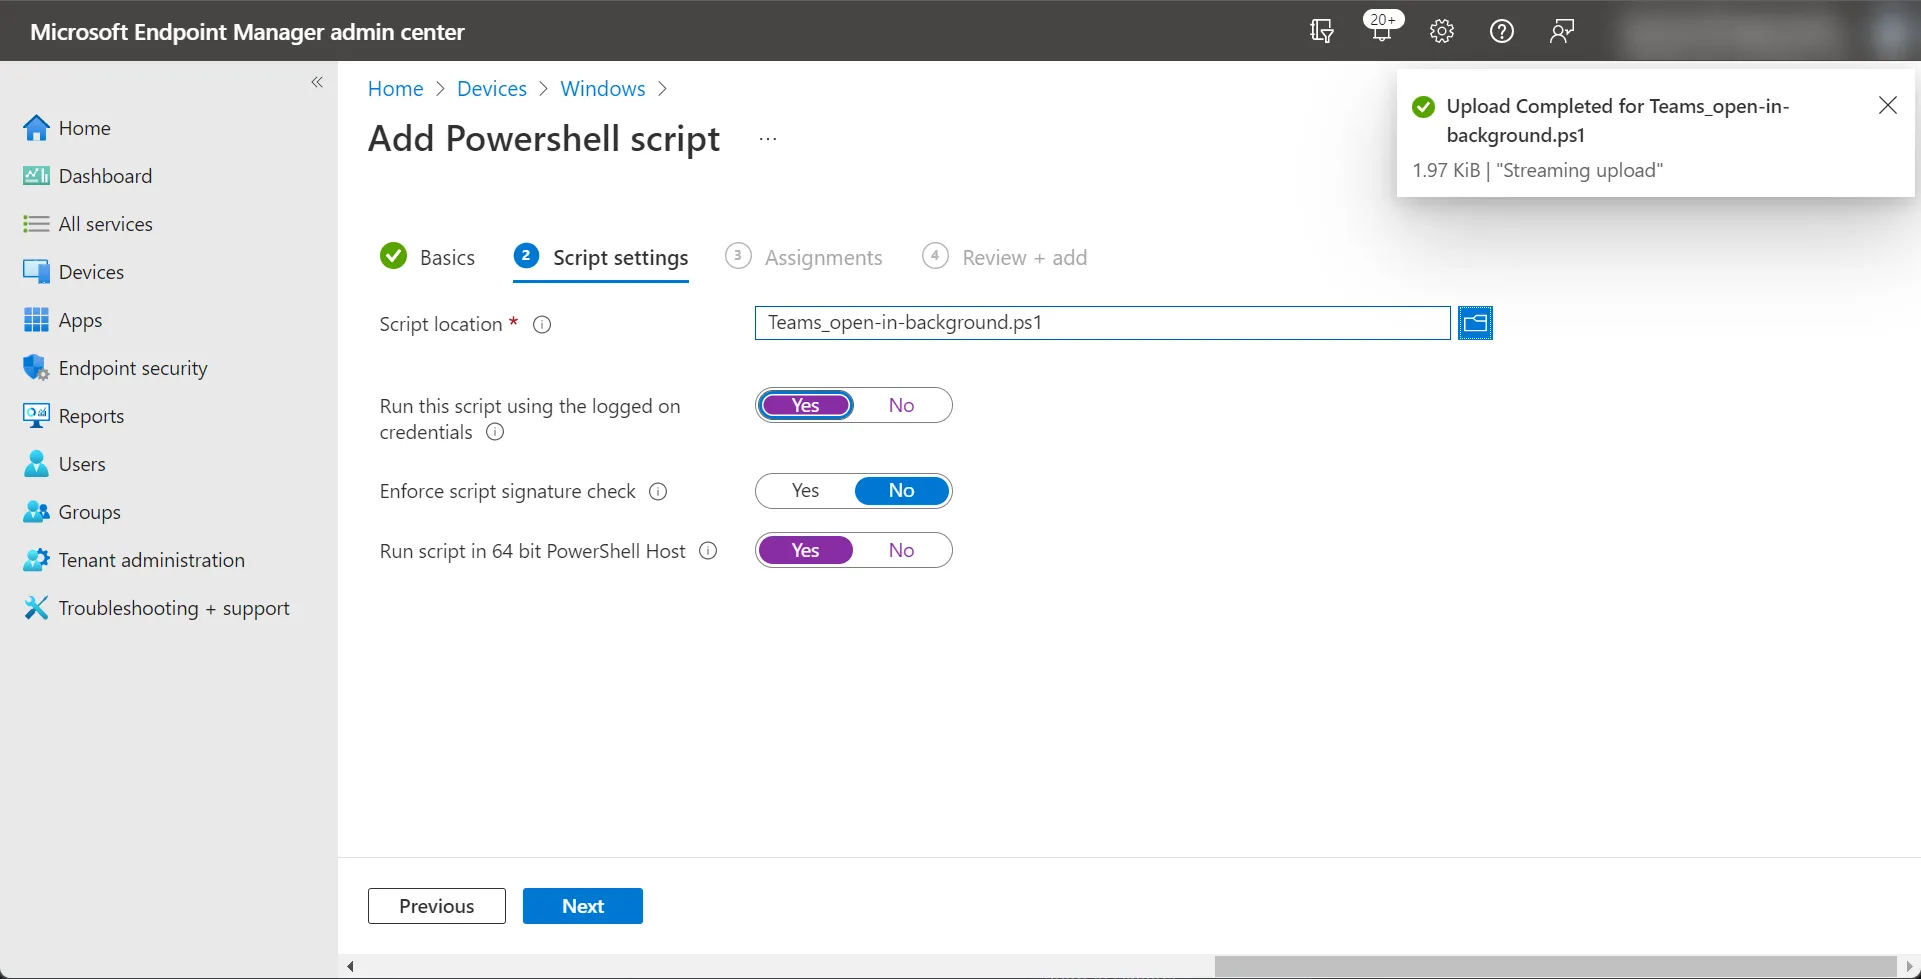Set Enforce script signature check to No
The width and height of the screenshot is (1921, 979).
[901, 491]
